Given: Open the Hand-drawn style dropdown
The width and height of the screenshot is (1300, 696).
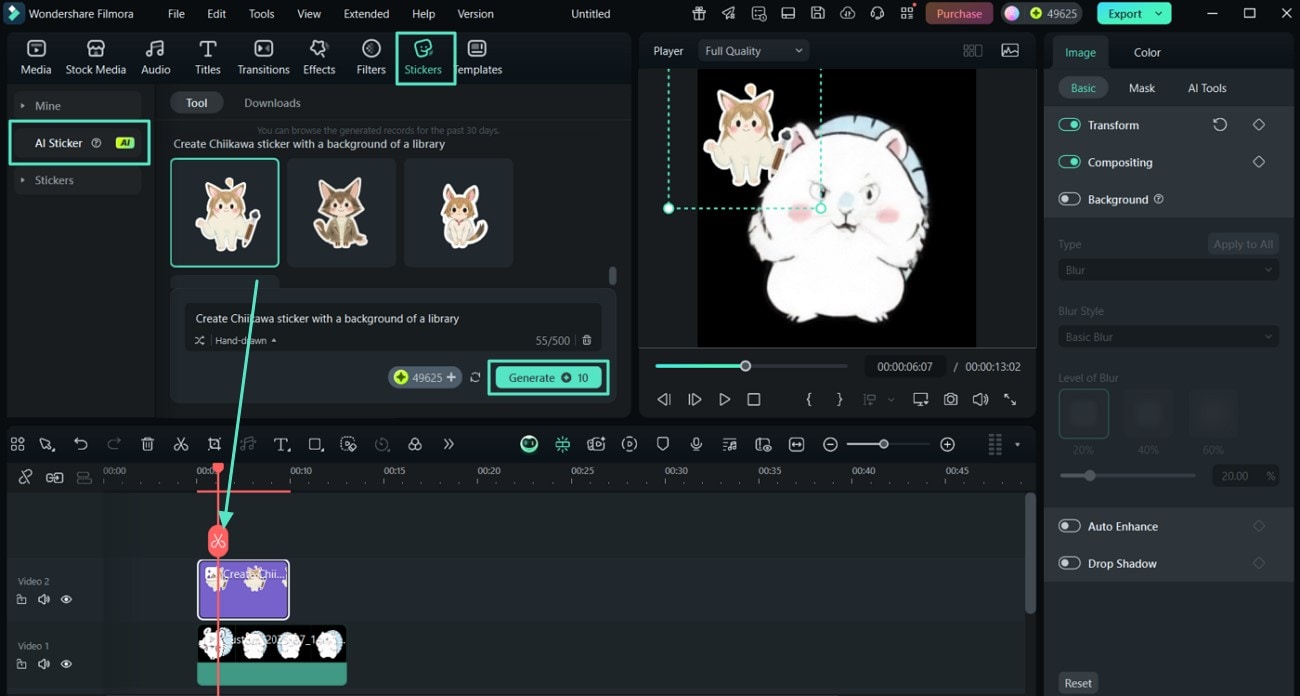Looking at the screenshot, I should click(244, 341).
